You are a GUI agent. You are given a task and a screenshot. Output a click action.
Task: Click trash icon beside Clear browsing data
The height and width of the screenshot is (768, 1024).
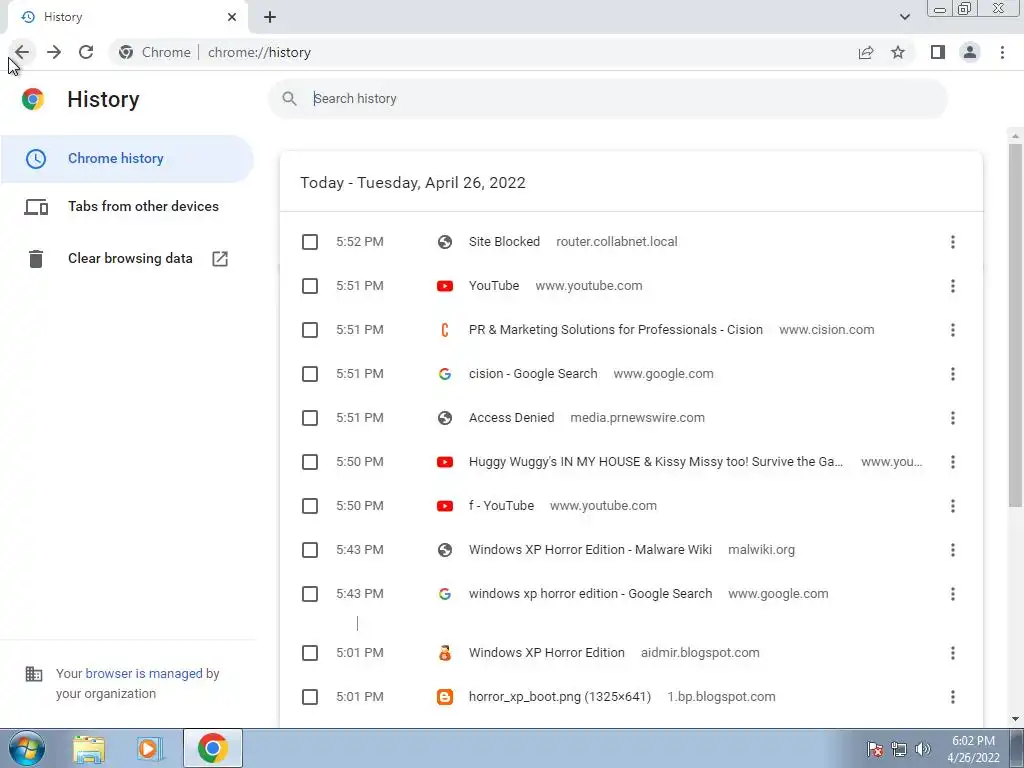36,259
